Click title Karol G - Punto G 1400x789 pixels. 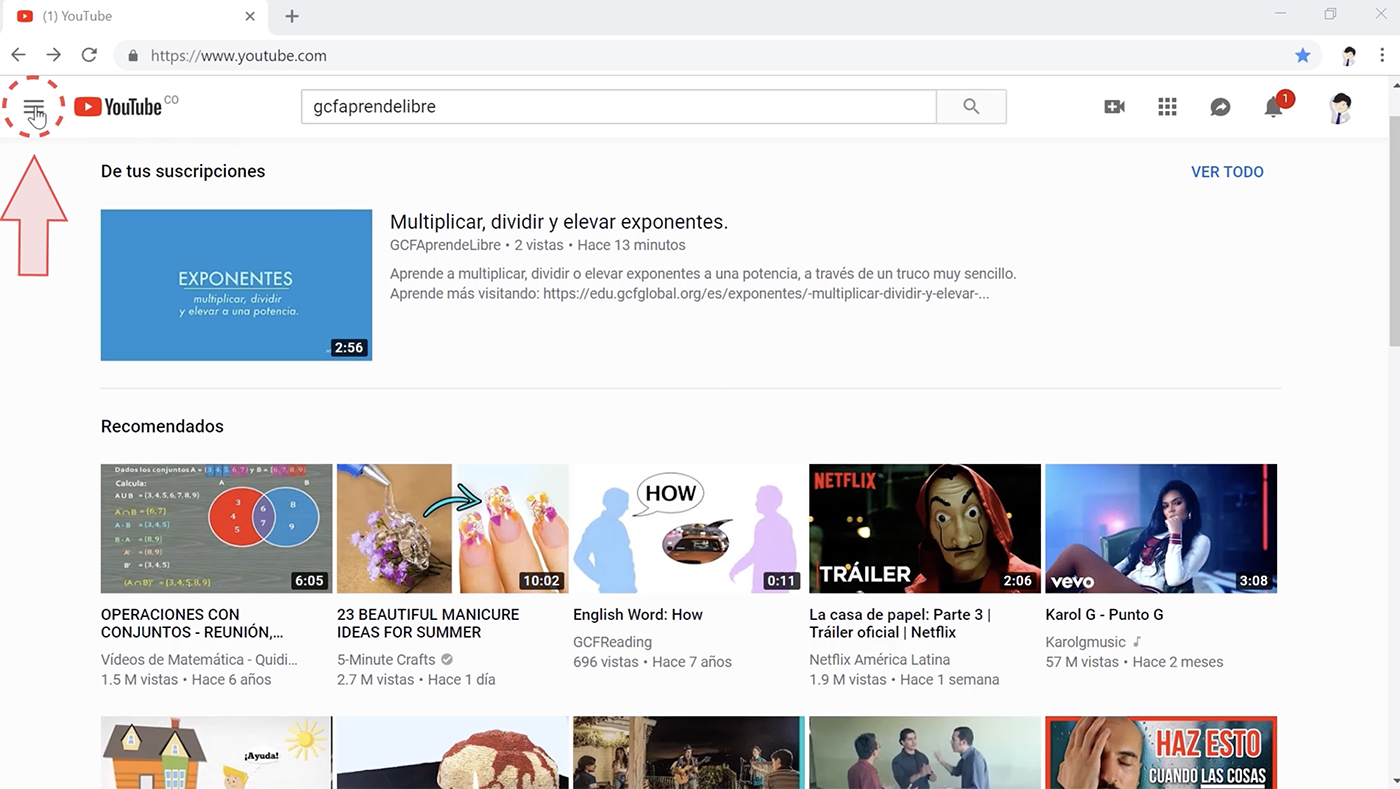pos(1104,615)
